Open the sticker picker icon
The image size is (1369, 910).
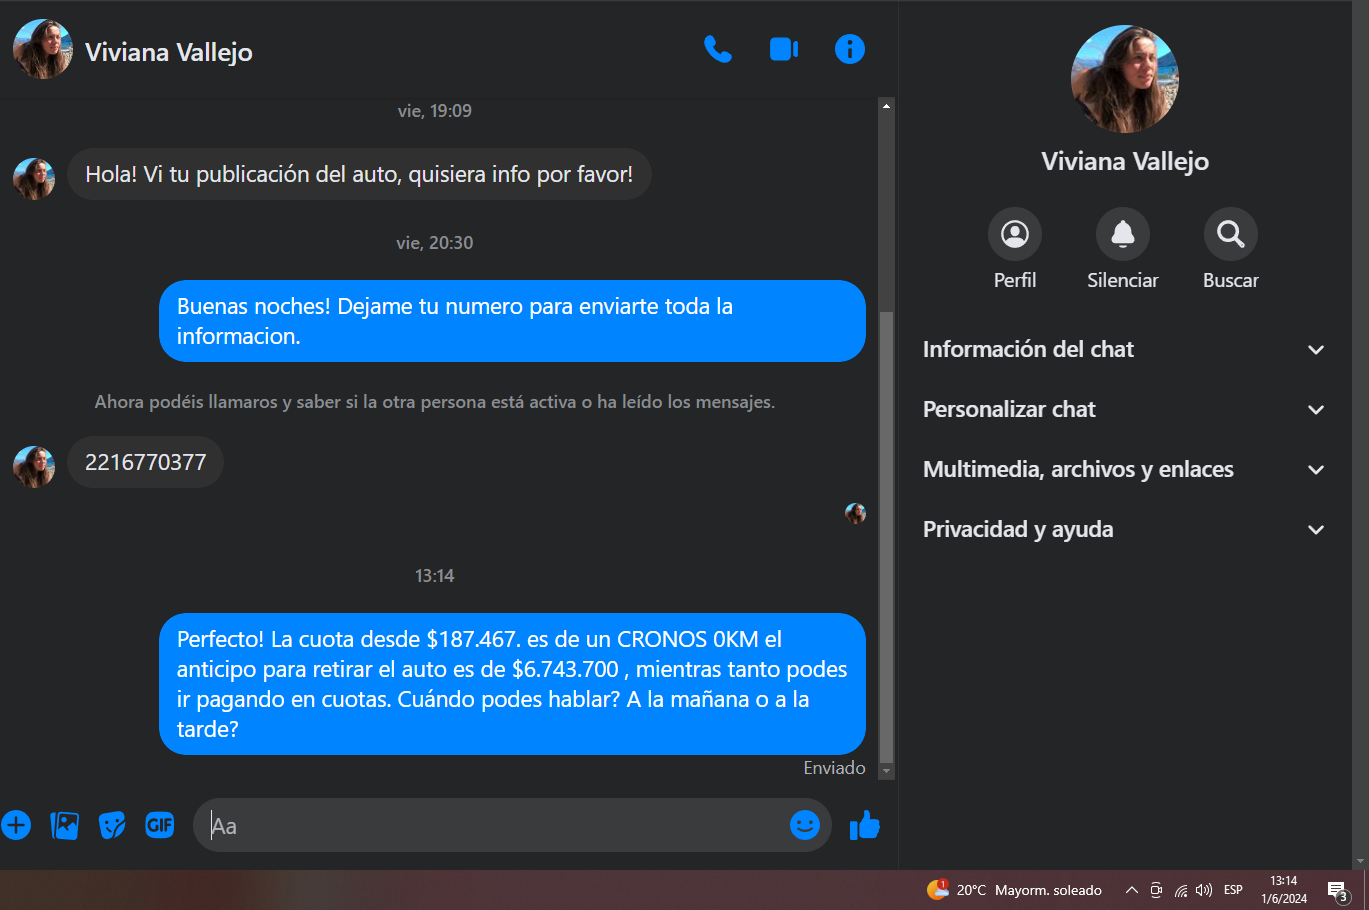(112, 825)
